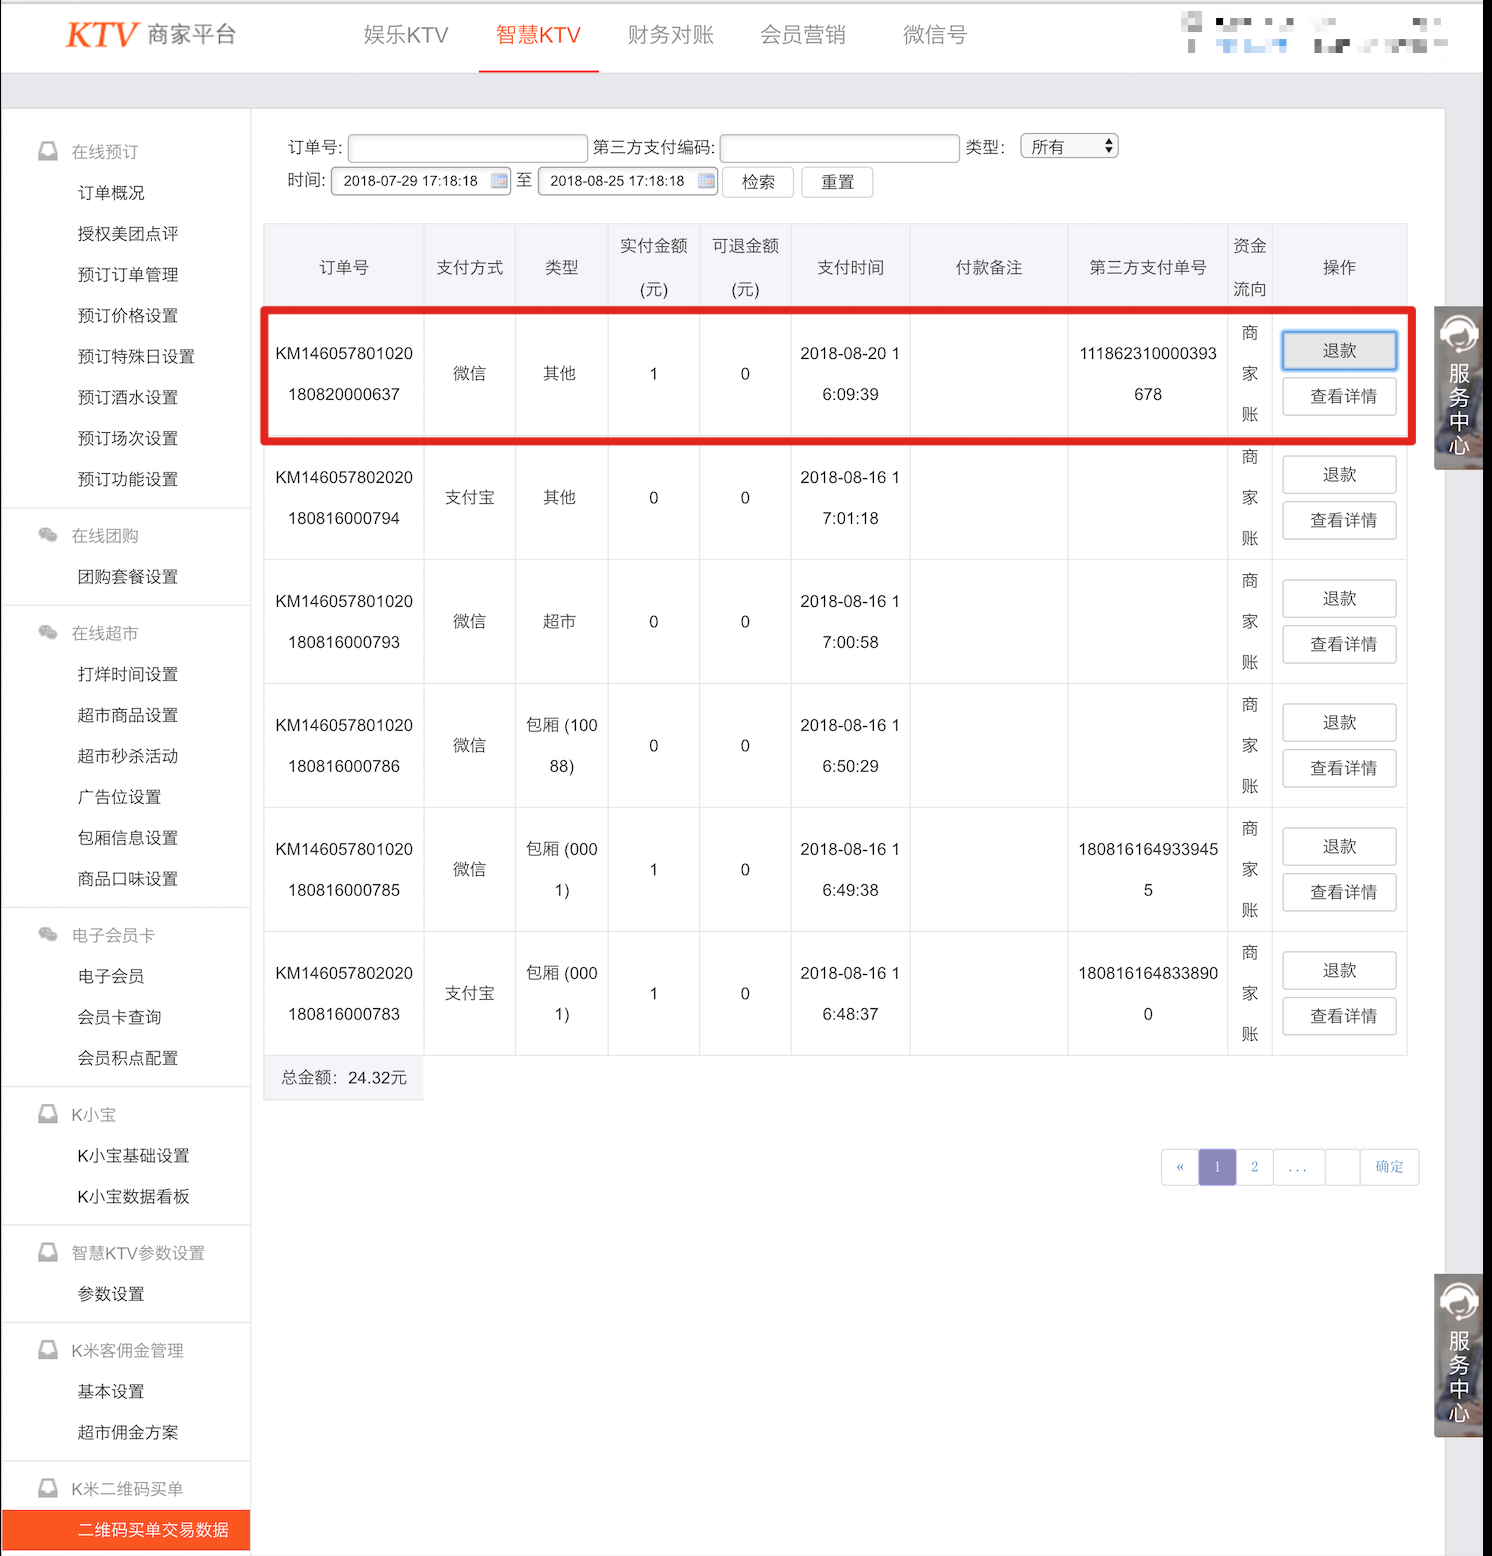1492x1556 pixels.
Task: Click the start time field 2018-07-29
Action: [x=421, y=181]
